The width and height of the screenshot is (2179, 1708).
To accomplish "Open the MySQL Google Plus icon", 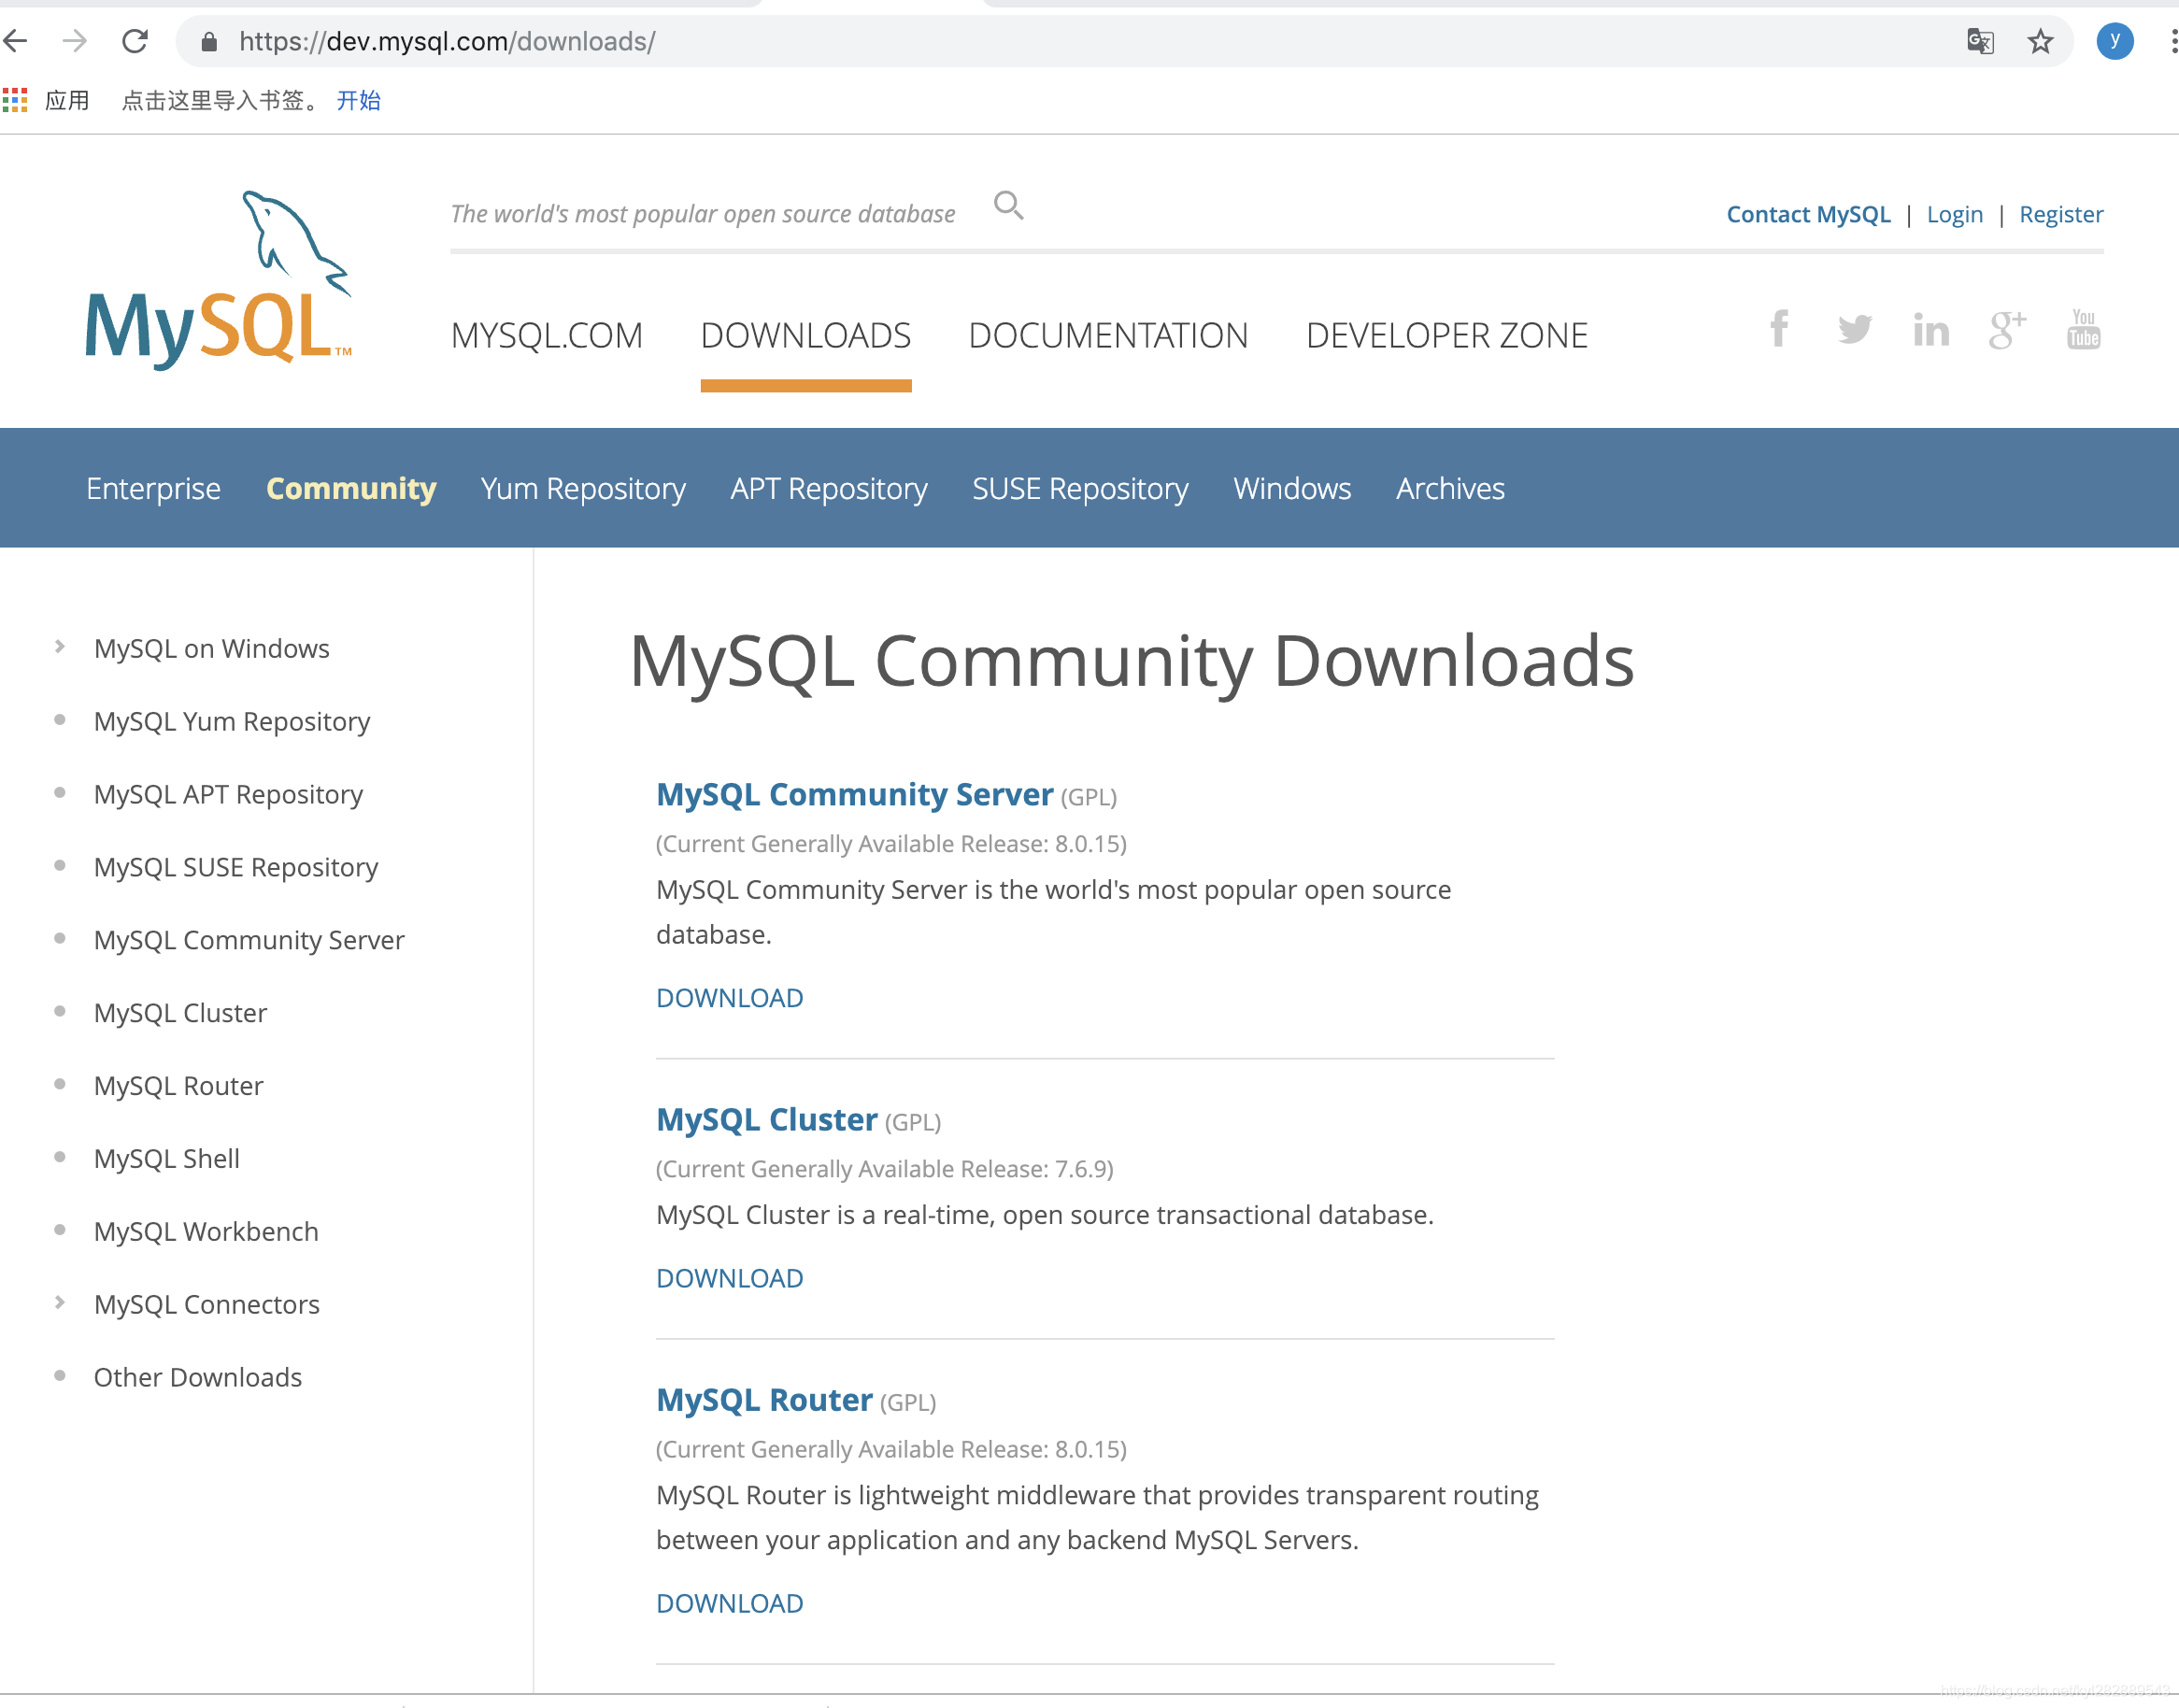I will [2007, 329].
